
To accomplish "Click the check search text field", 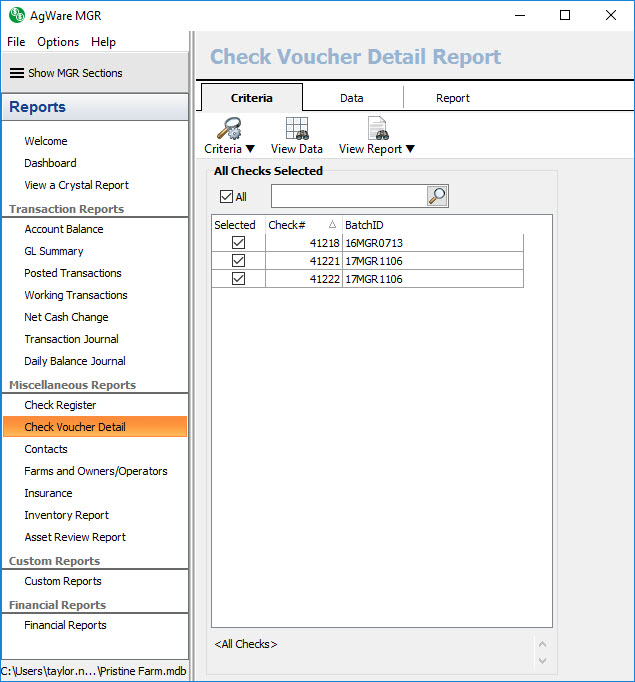I will (x=348, y=196).
